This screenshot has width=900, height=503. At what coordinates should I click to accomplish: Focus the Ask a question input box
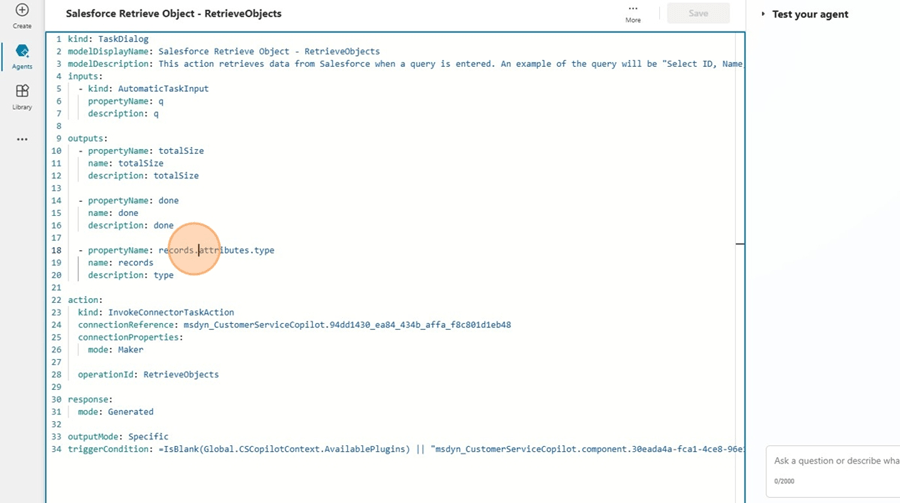pyautogui.click(x=835, y=461)
